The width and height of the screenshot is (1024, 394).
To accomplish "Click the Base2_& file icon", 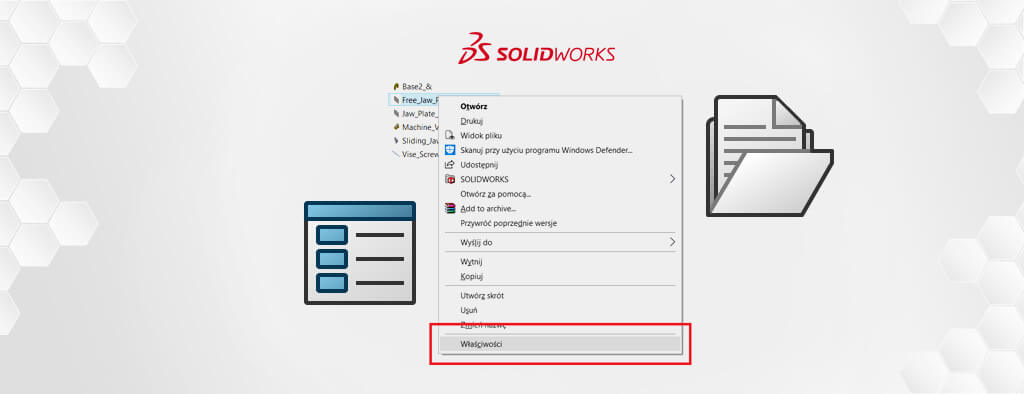I will 396,86.
